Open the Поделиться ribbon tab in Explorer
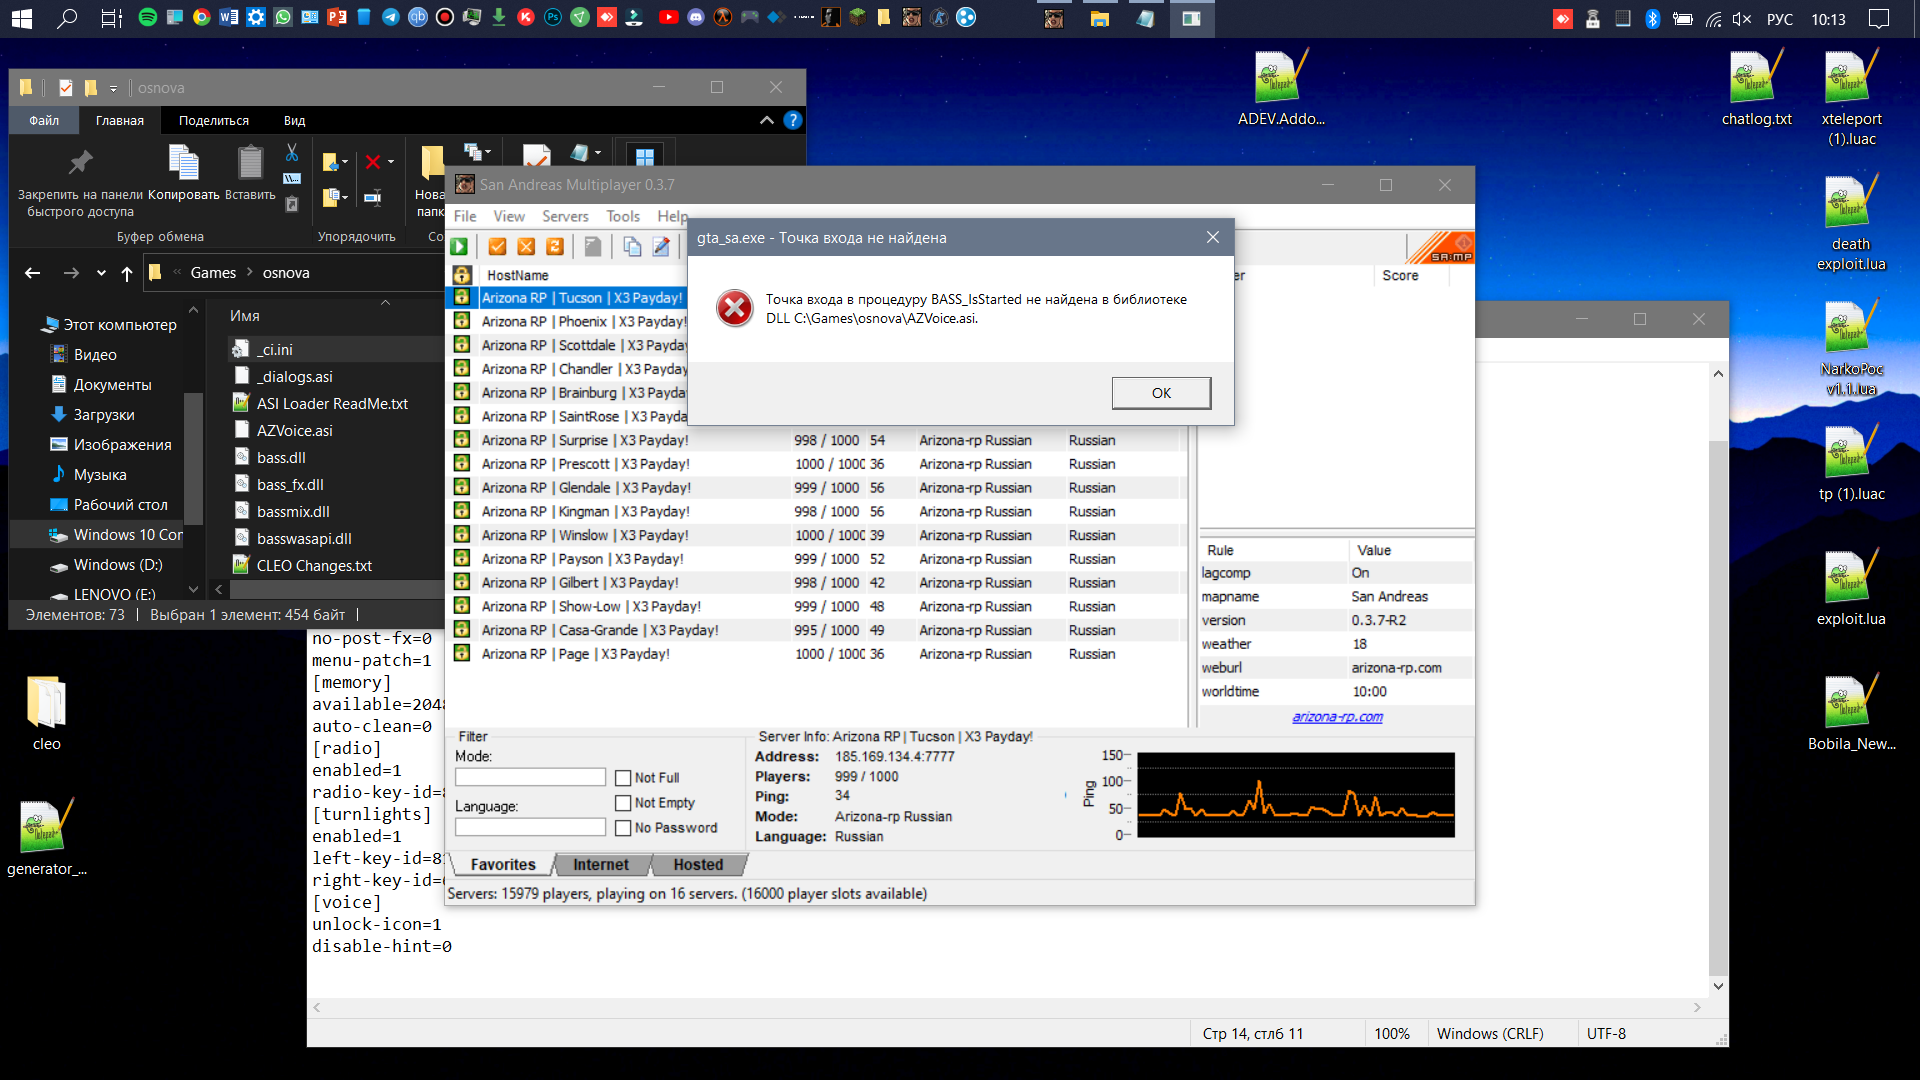This screenshot has height=1080, width=1920. coord(214,120)
